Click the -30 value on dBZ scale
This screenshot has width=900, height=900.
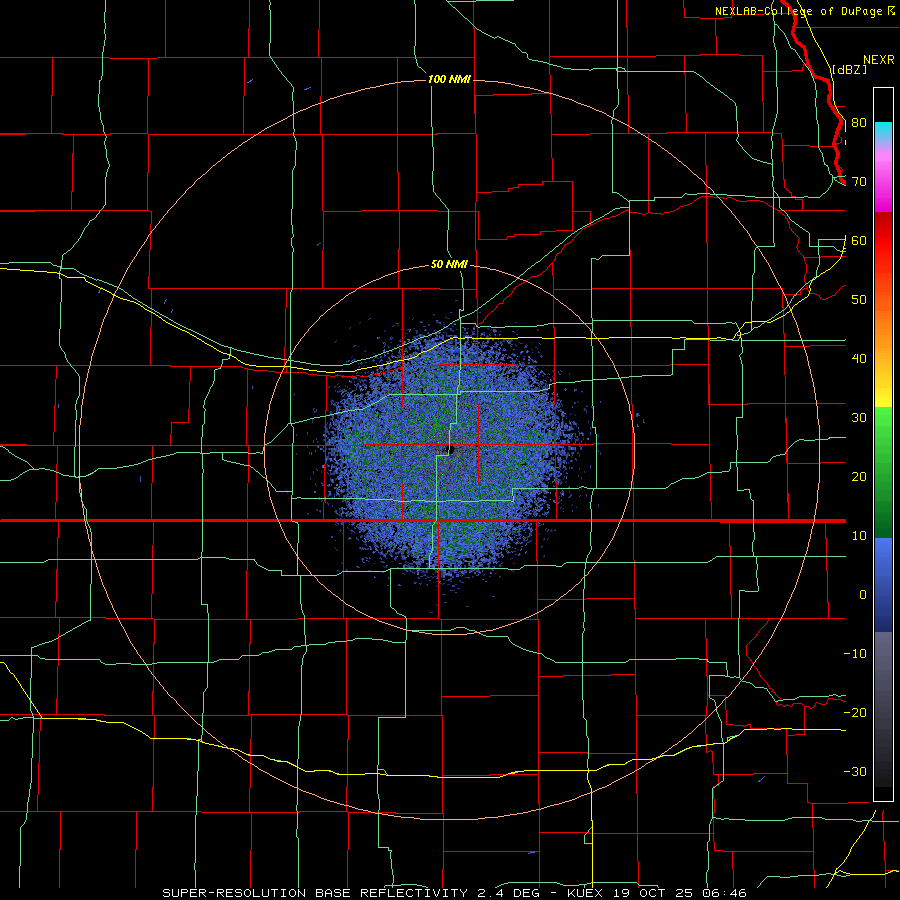coord(855,771)
